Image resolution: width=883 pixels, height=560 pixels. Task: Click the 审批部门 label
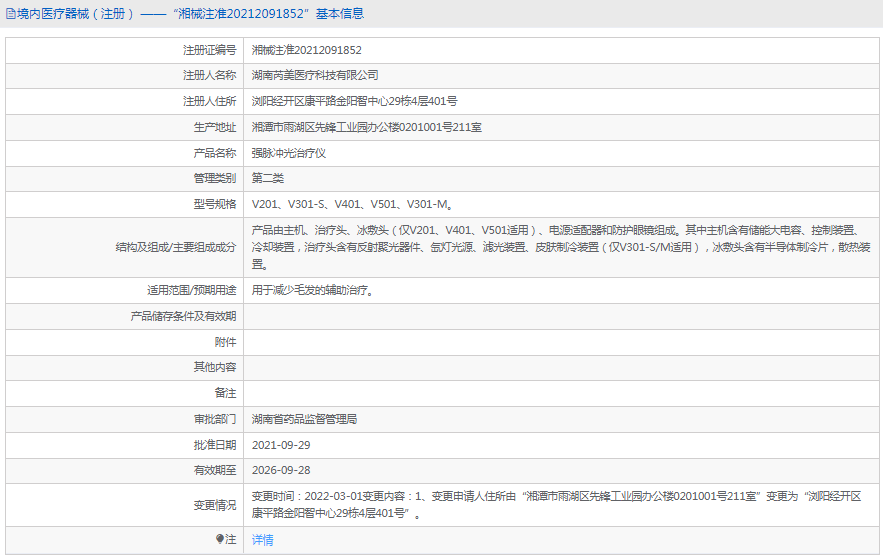[x=215, y=419]
